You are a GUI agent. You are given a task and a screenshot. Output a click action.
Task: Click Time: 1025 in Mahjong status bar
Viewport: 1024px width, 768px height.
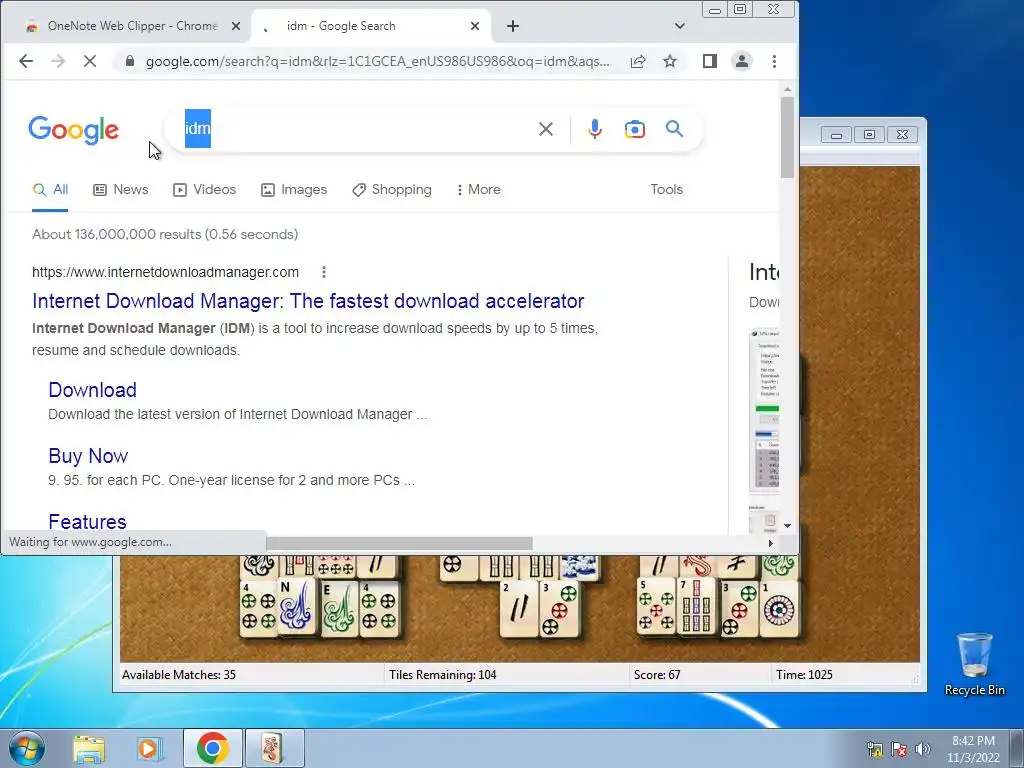pos(804,675)
